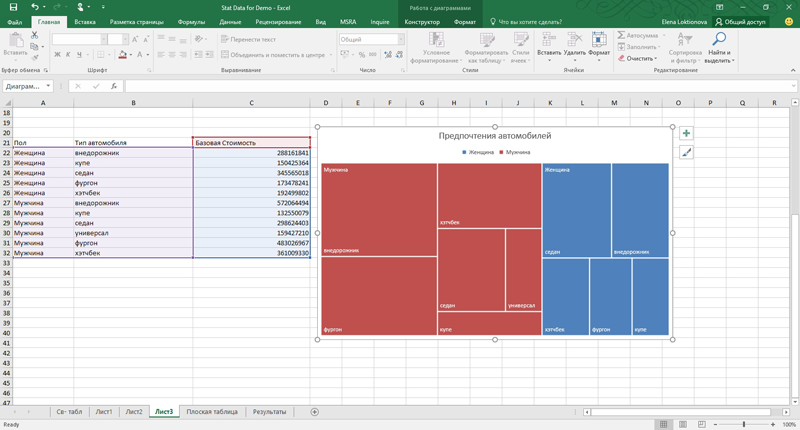Open the font size dropdown

125,39
